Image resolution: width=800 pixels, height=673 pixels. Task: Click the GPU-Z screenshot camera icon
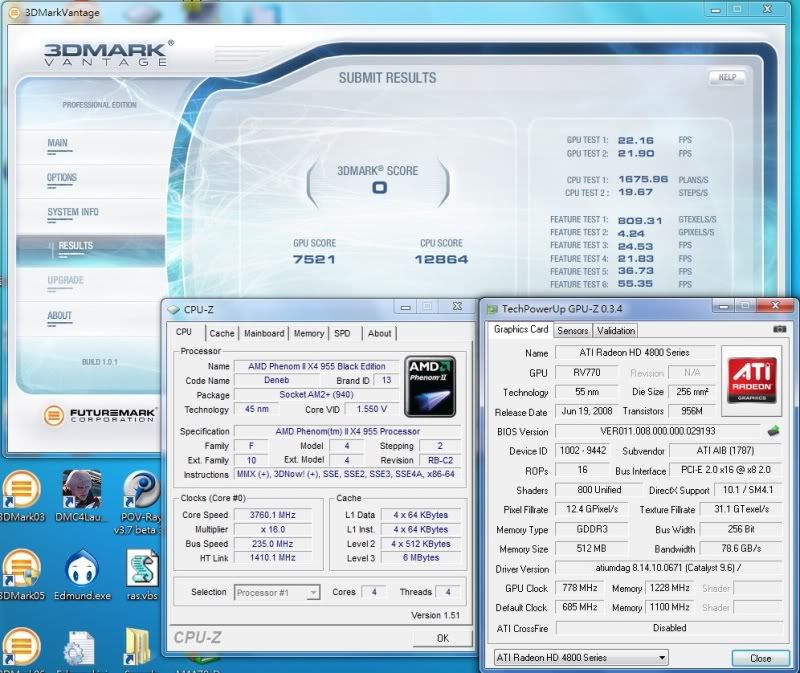[779, 330]
